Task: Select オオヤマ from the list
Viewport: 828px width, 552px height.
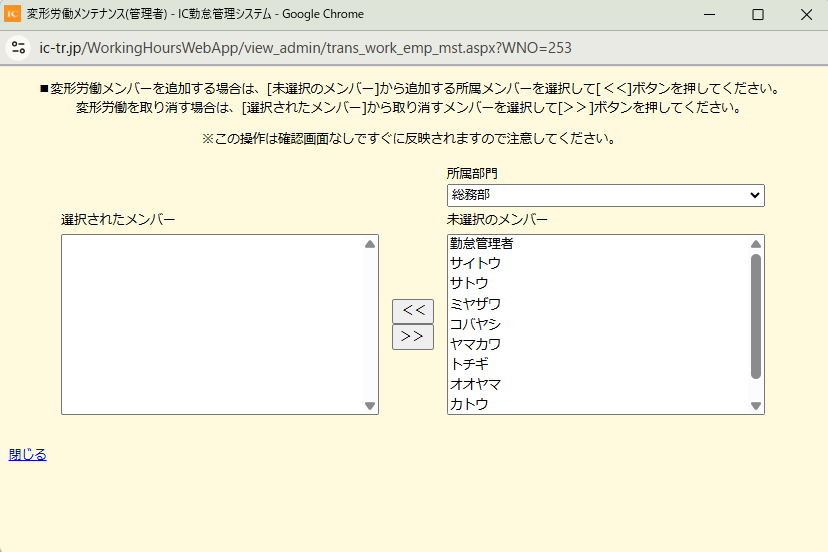Action: tap(475, 384)
